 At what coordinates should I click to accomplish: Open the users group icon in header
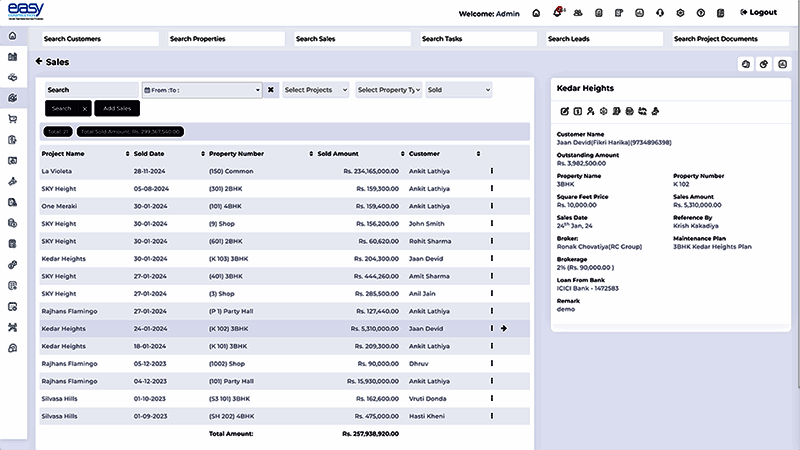click(x=578, y=13)
